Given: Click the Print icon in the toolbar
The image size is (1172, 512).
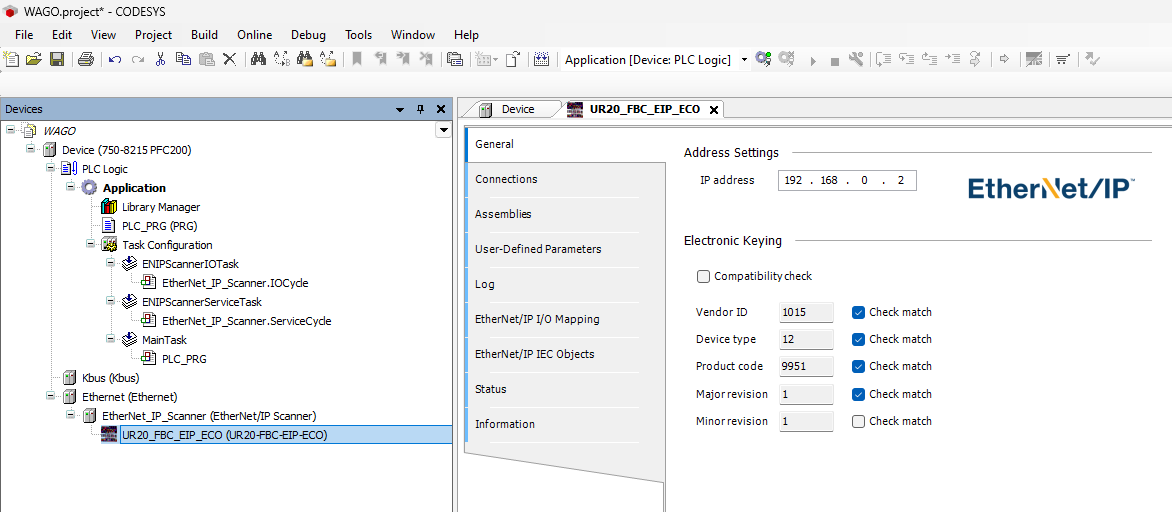Looking at the screenshot, I should [x=86, y=59].
